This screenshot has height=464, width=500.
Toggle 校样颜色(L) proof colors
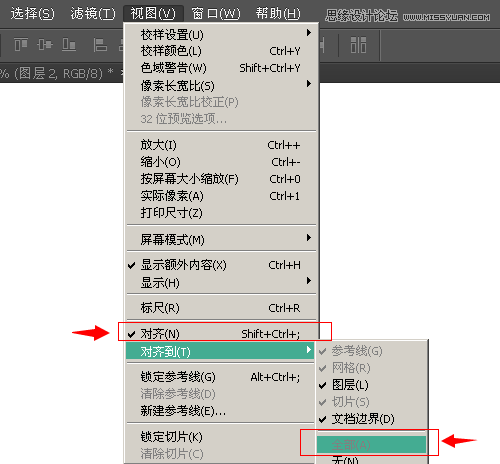[220, 51]
